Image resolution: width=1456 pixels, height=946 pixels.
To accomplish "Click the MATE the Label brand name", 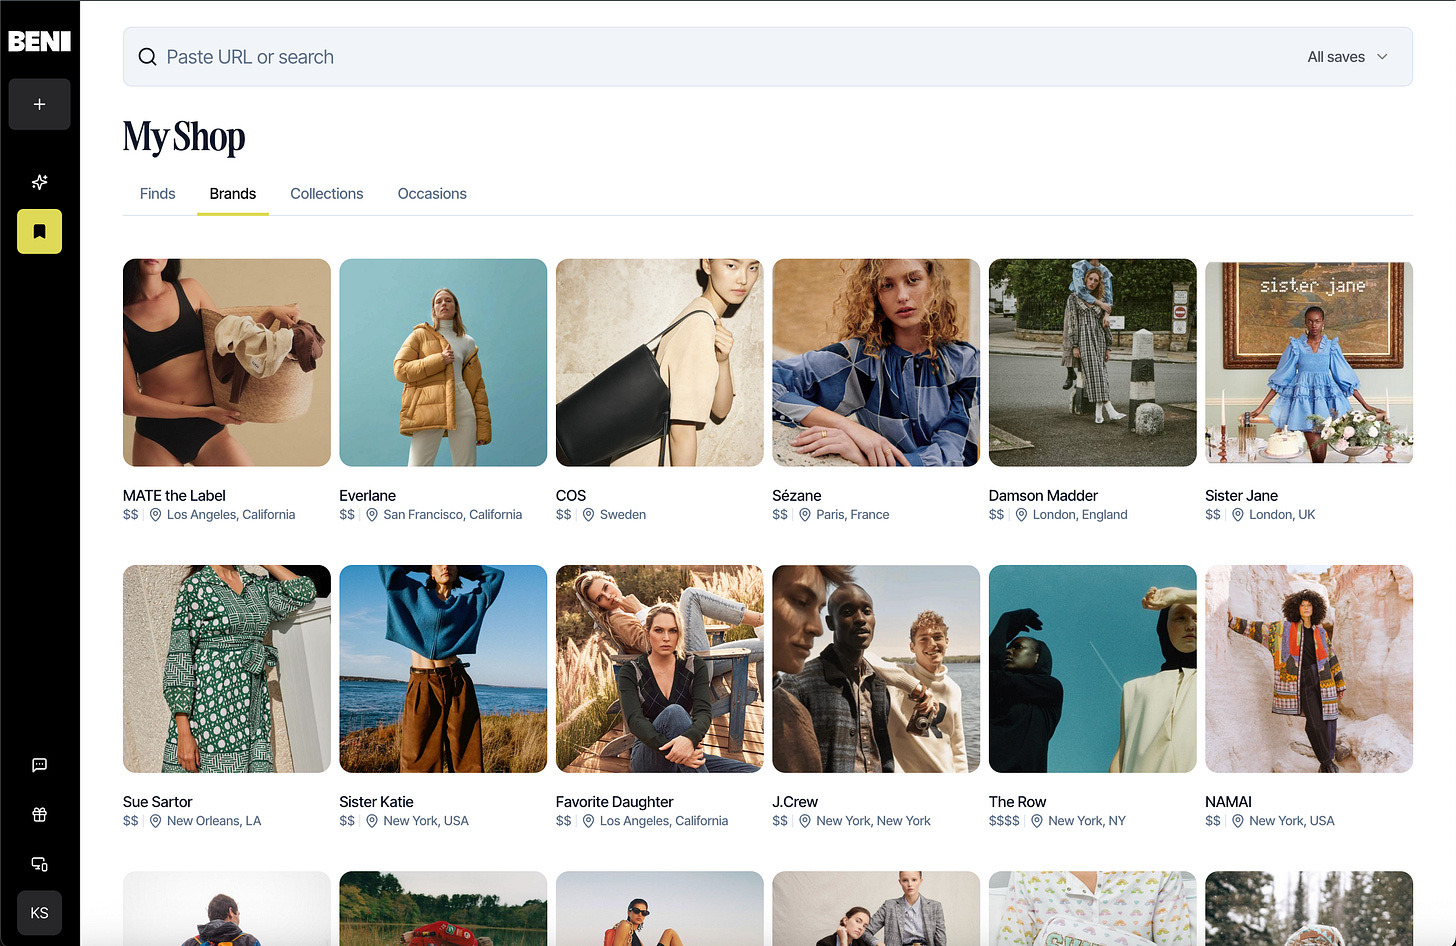I will [174, 496].
